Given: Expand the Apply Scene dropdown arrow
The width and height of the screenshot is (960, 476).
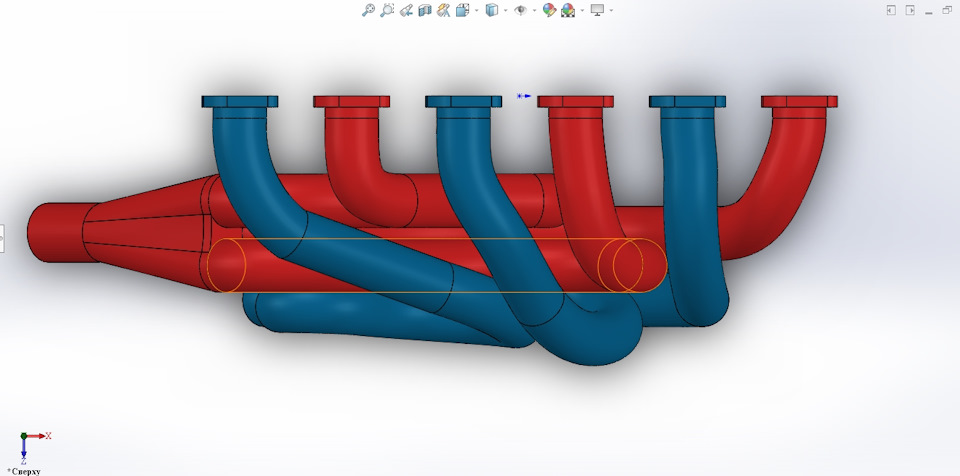Looking at the screenshot, I should click(x=582, y=10).
